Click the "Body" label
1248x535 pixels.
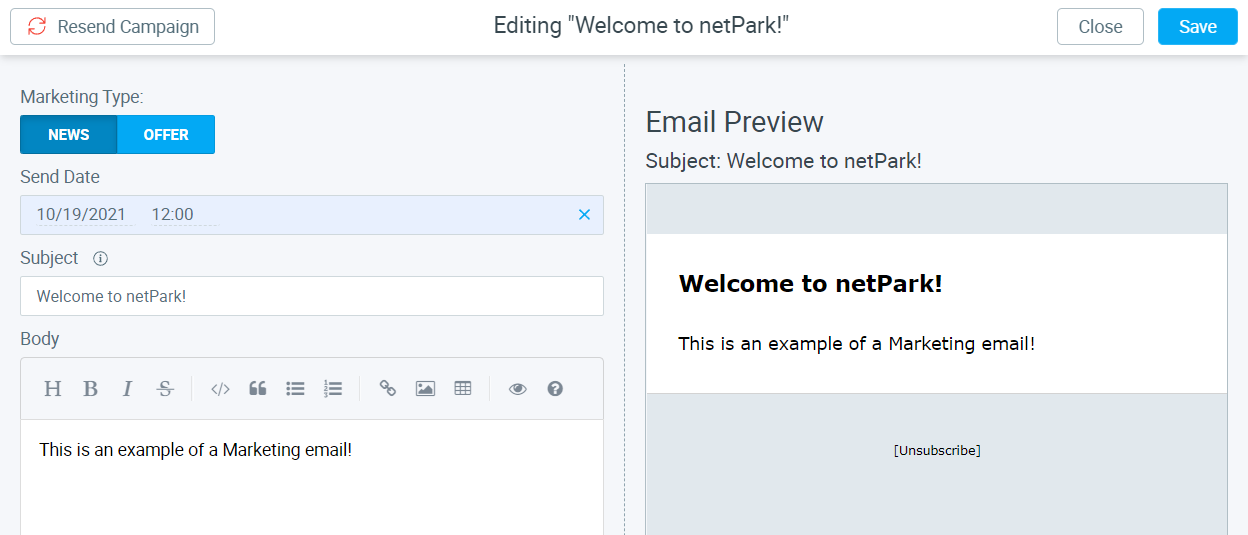point(40,339)
